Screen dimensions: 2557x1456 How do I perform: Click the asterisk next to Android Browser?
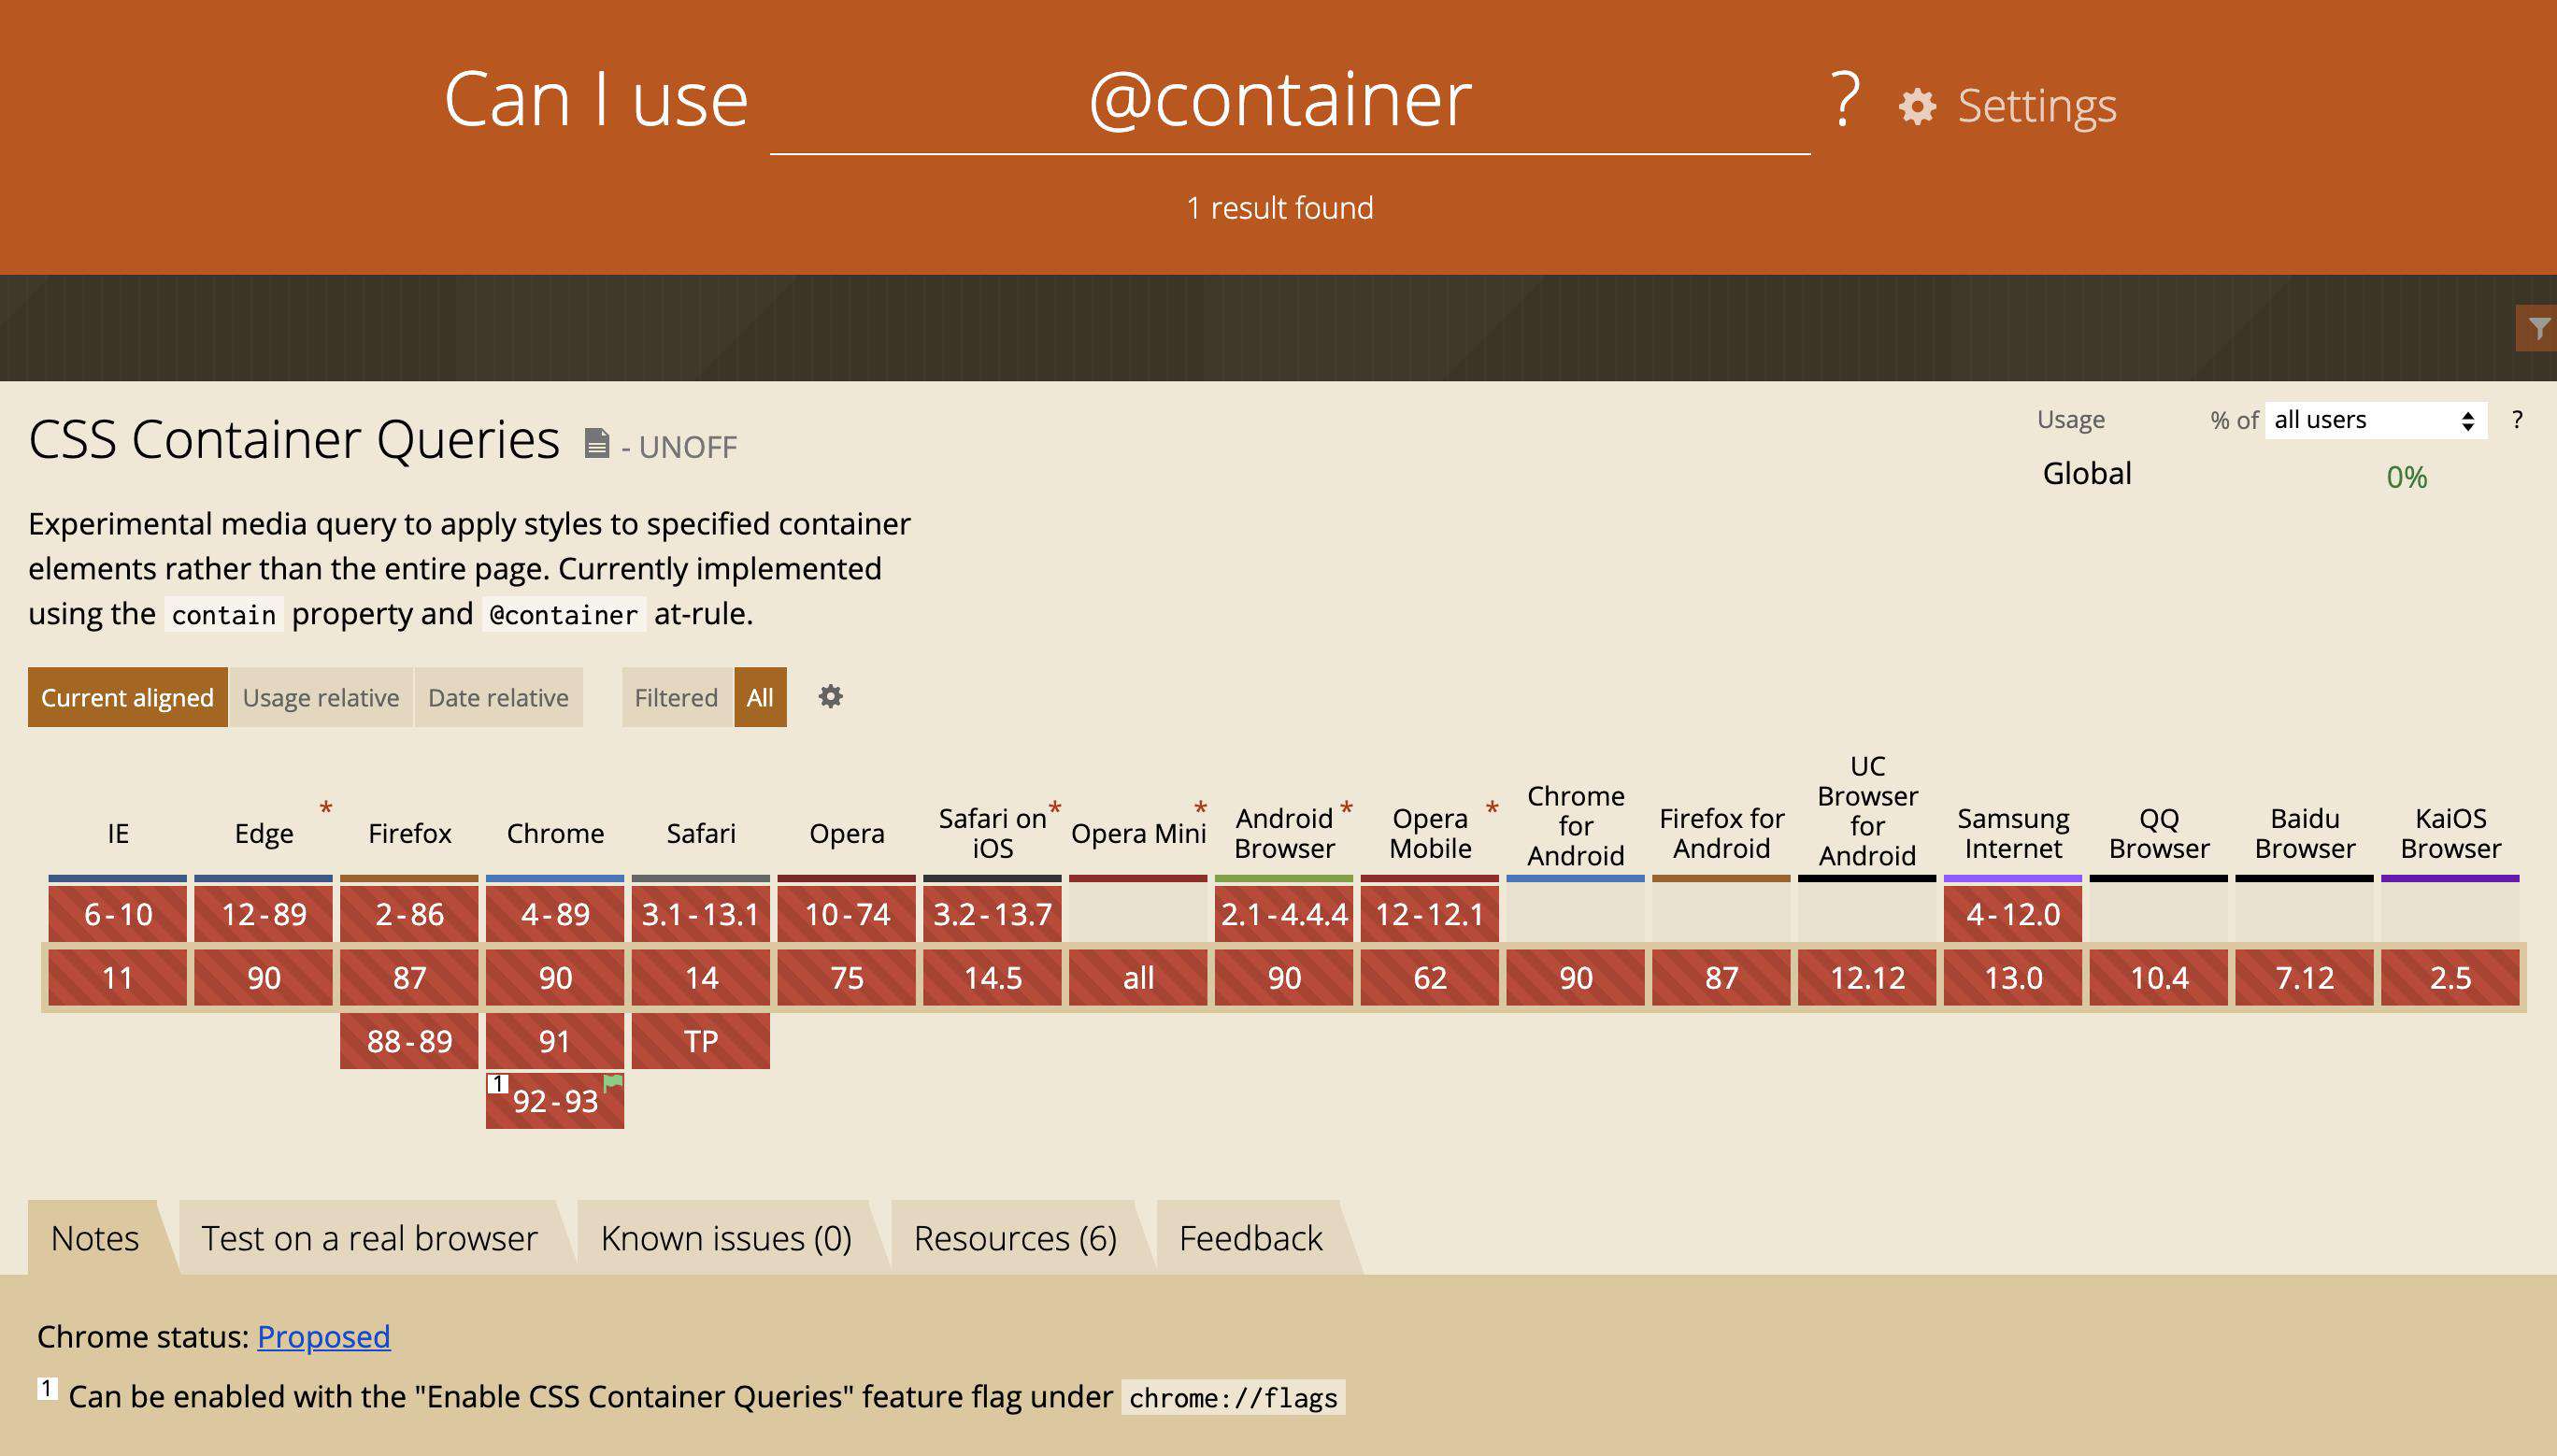1346,808
